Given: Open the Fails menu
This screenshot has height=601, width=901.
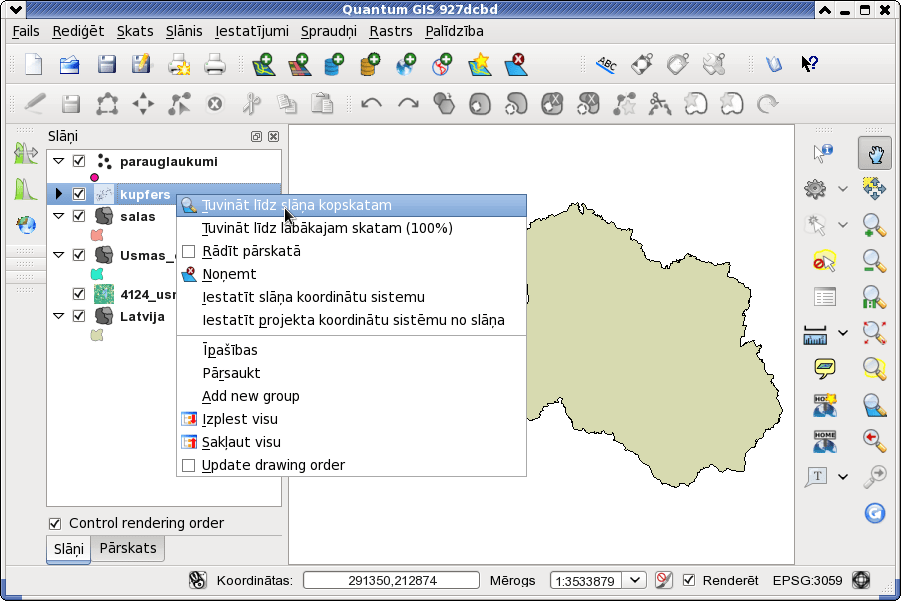Looking at the screenshot, I should [26, 31].
